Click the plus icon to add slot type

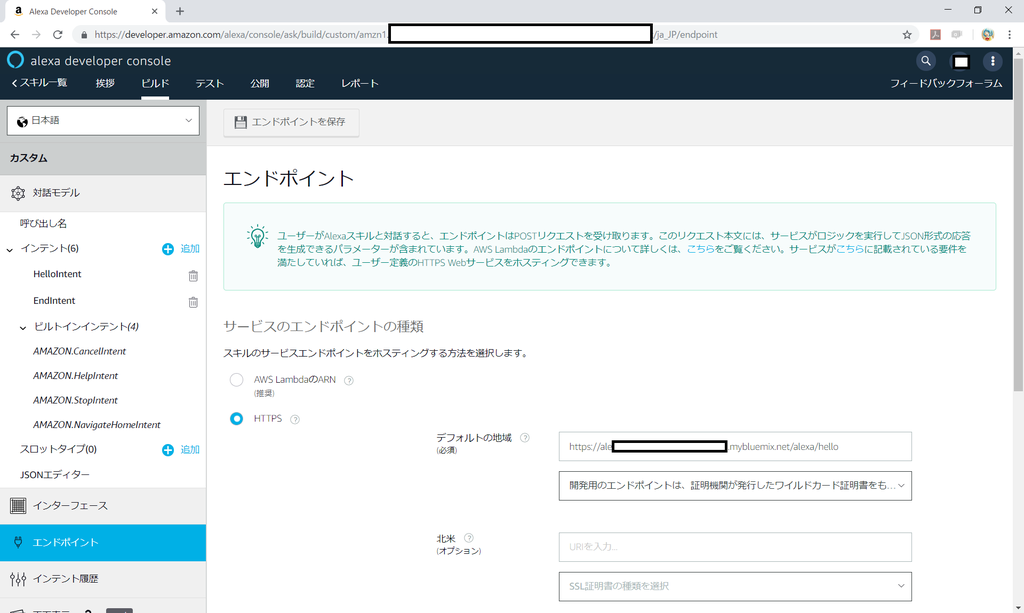(168, 450)
